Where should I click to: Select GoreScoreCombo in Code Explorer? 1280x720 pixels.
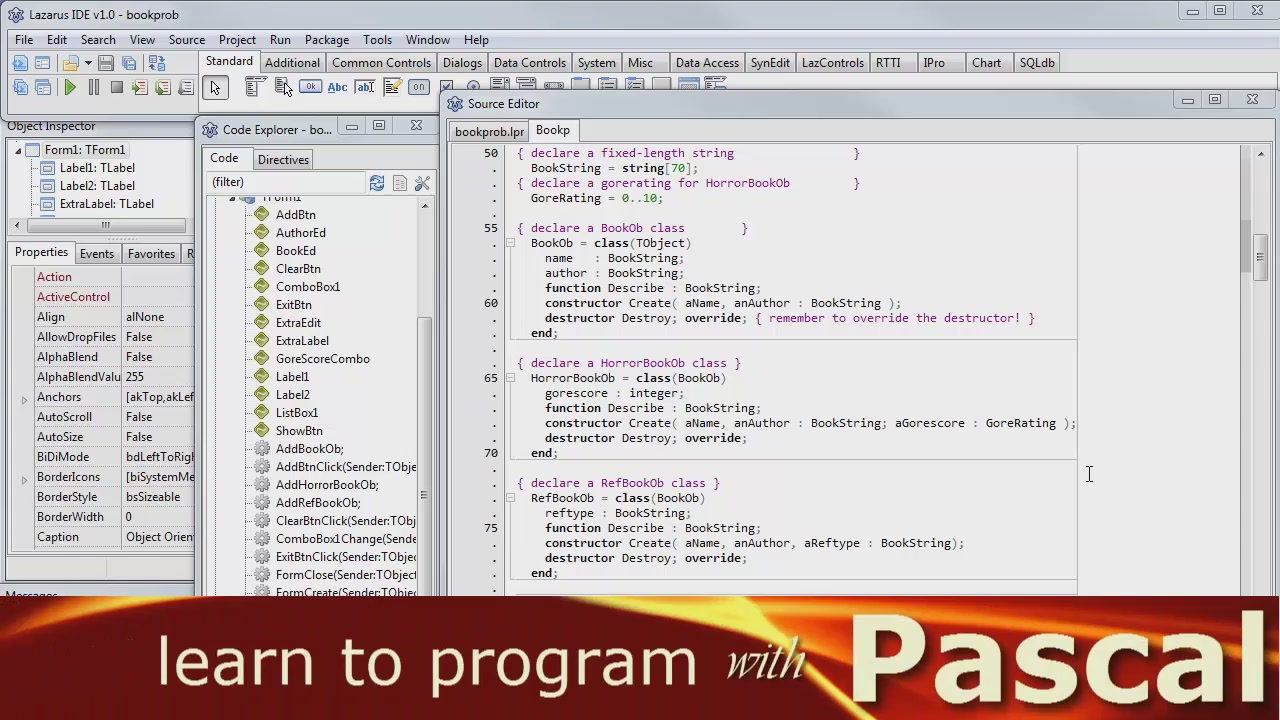322,359
